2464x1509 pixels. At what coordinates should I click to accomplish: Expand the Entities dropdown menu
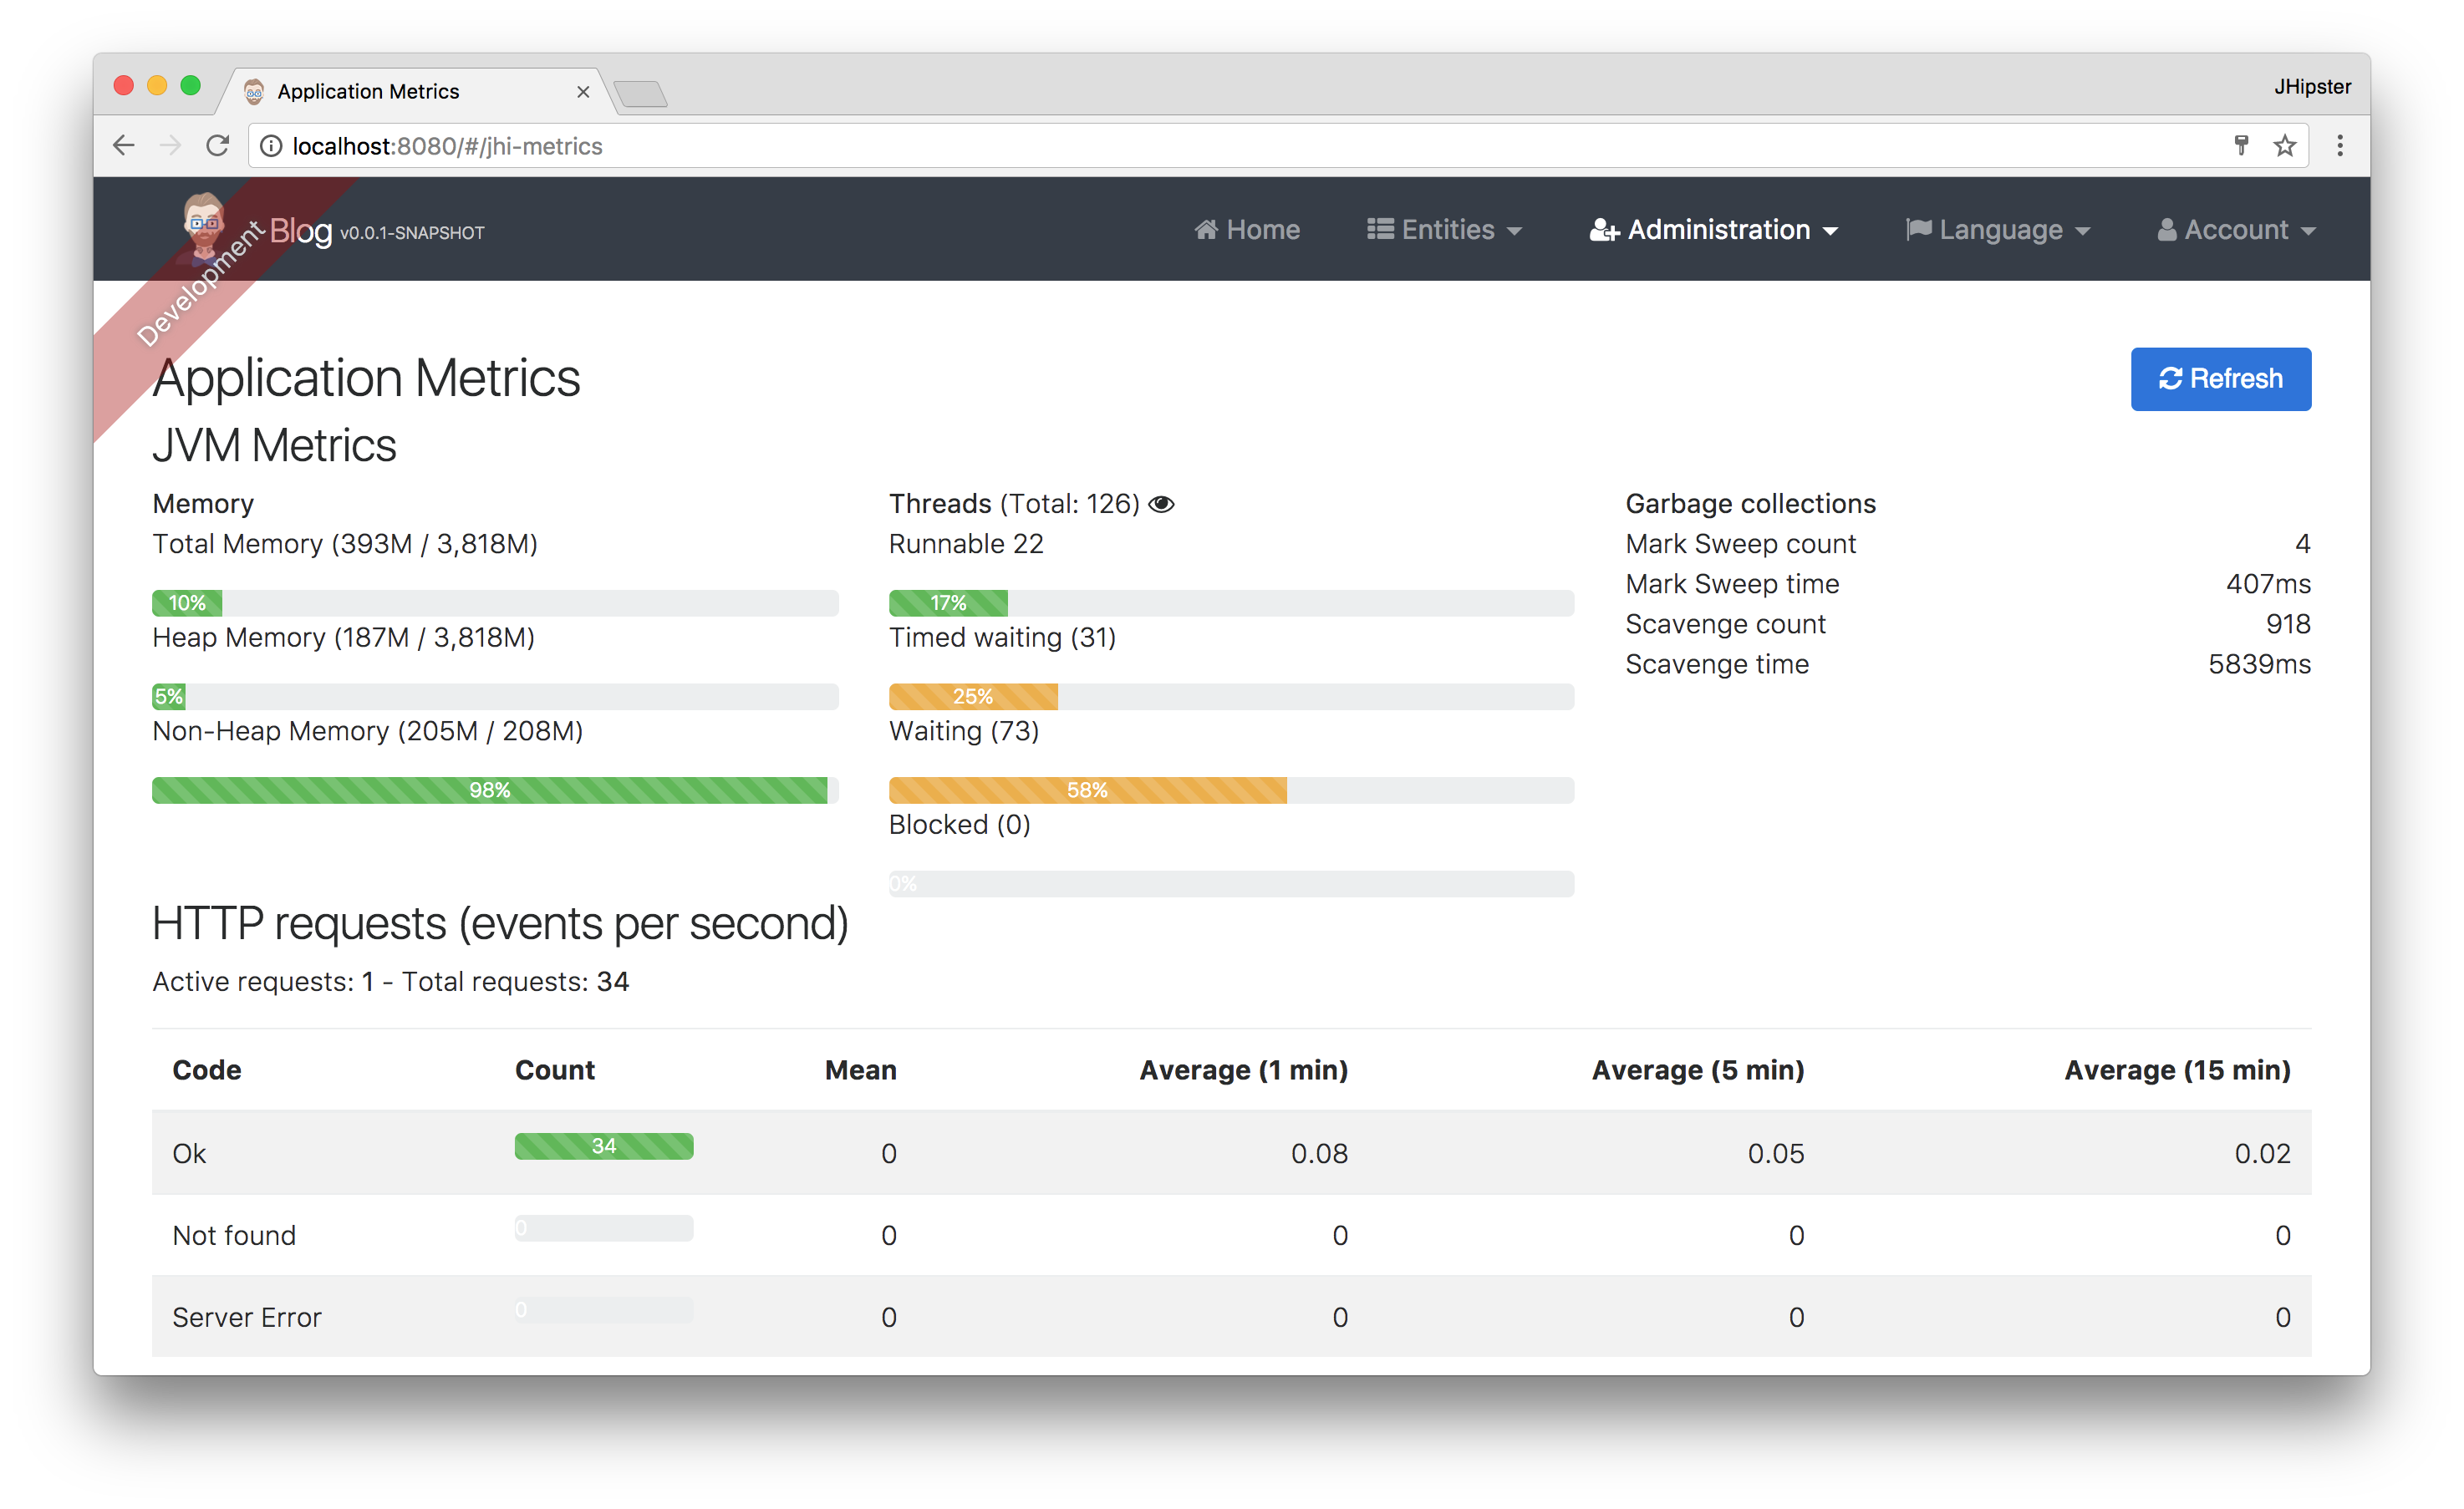1444,230
